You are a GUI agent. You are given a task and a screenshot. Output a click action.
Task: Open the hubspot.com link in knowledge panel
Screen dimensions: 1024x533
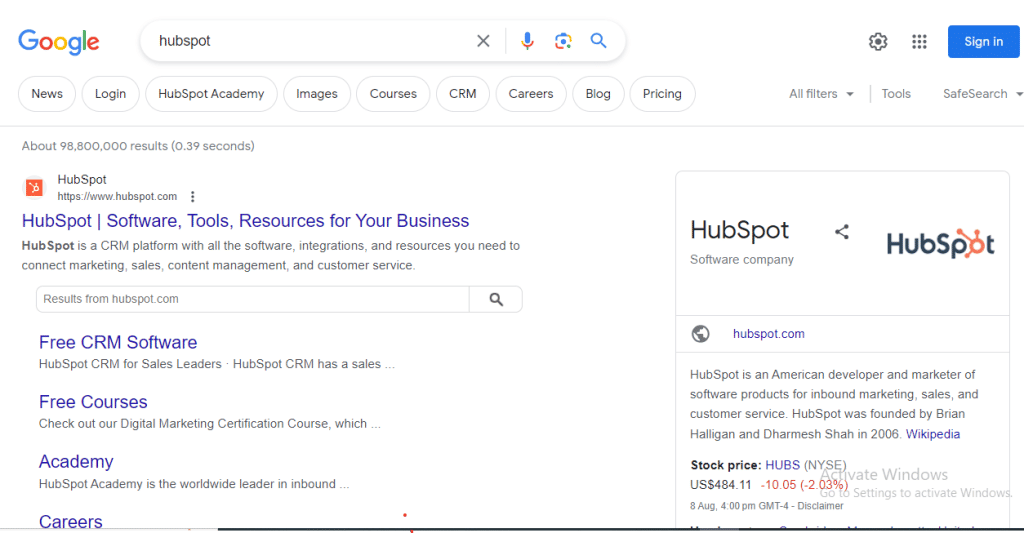click(x=769, y=334)
